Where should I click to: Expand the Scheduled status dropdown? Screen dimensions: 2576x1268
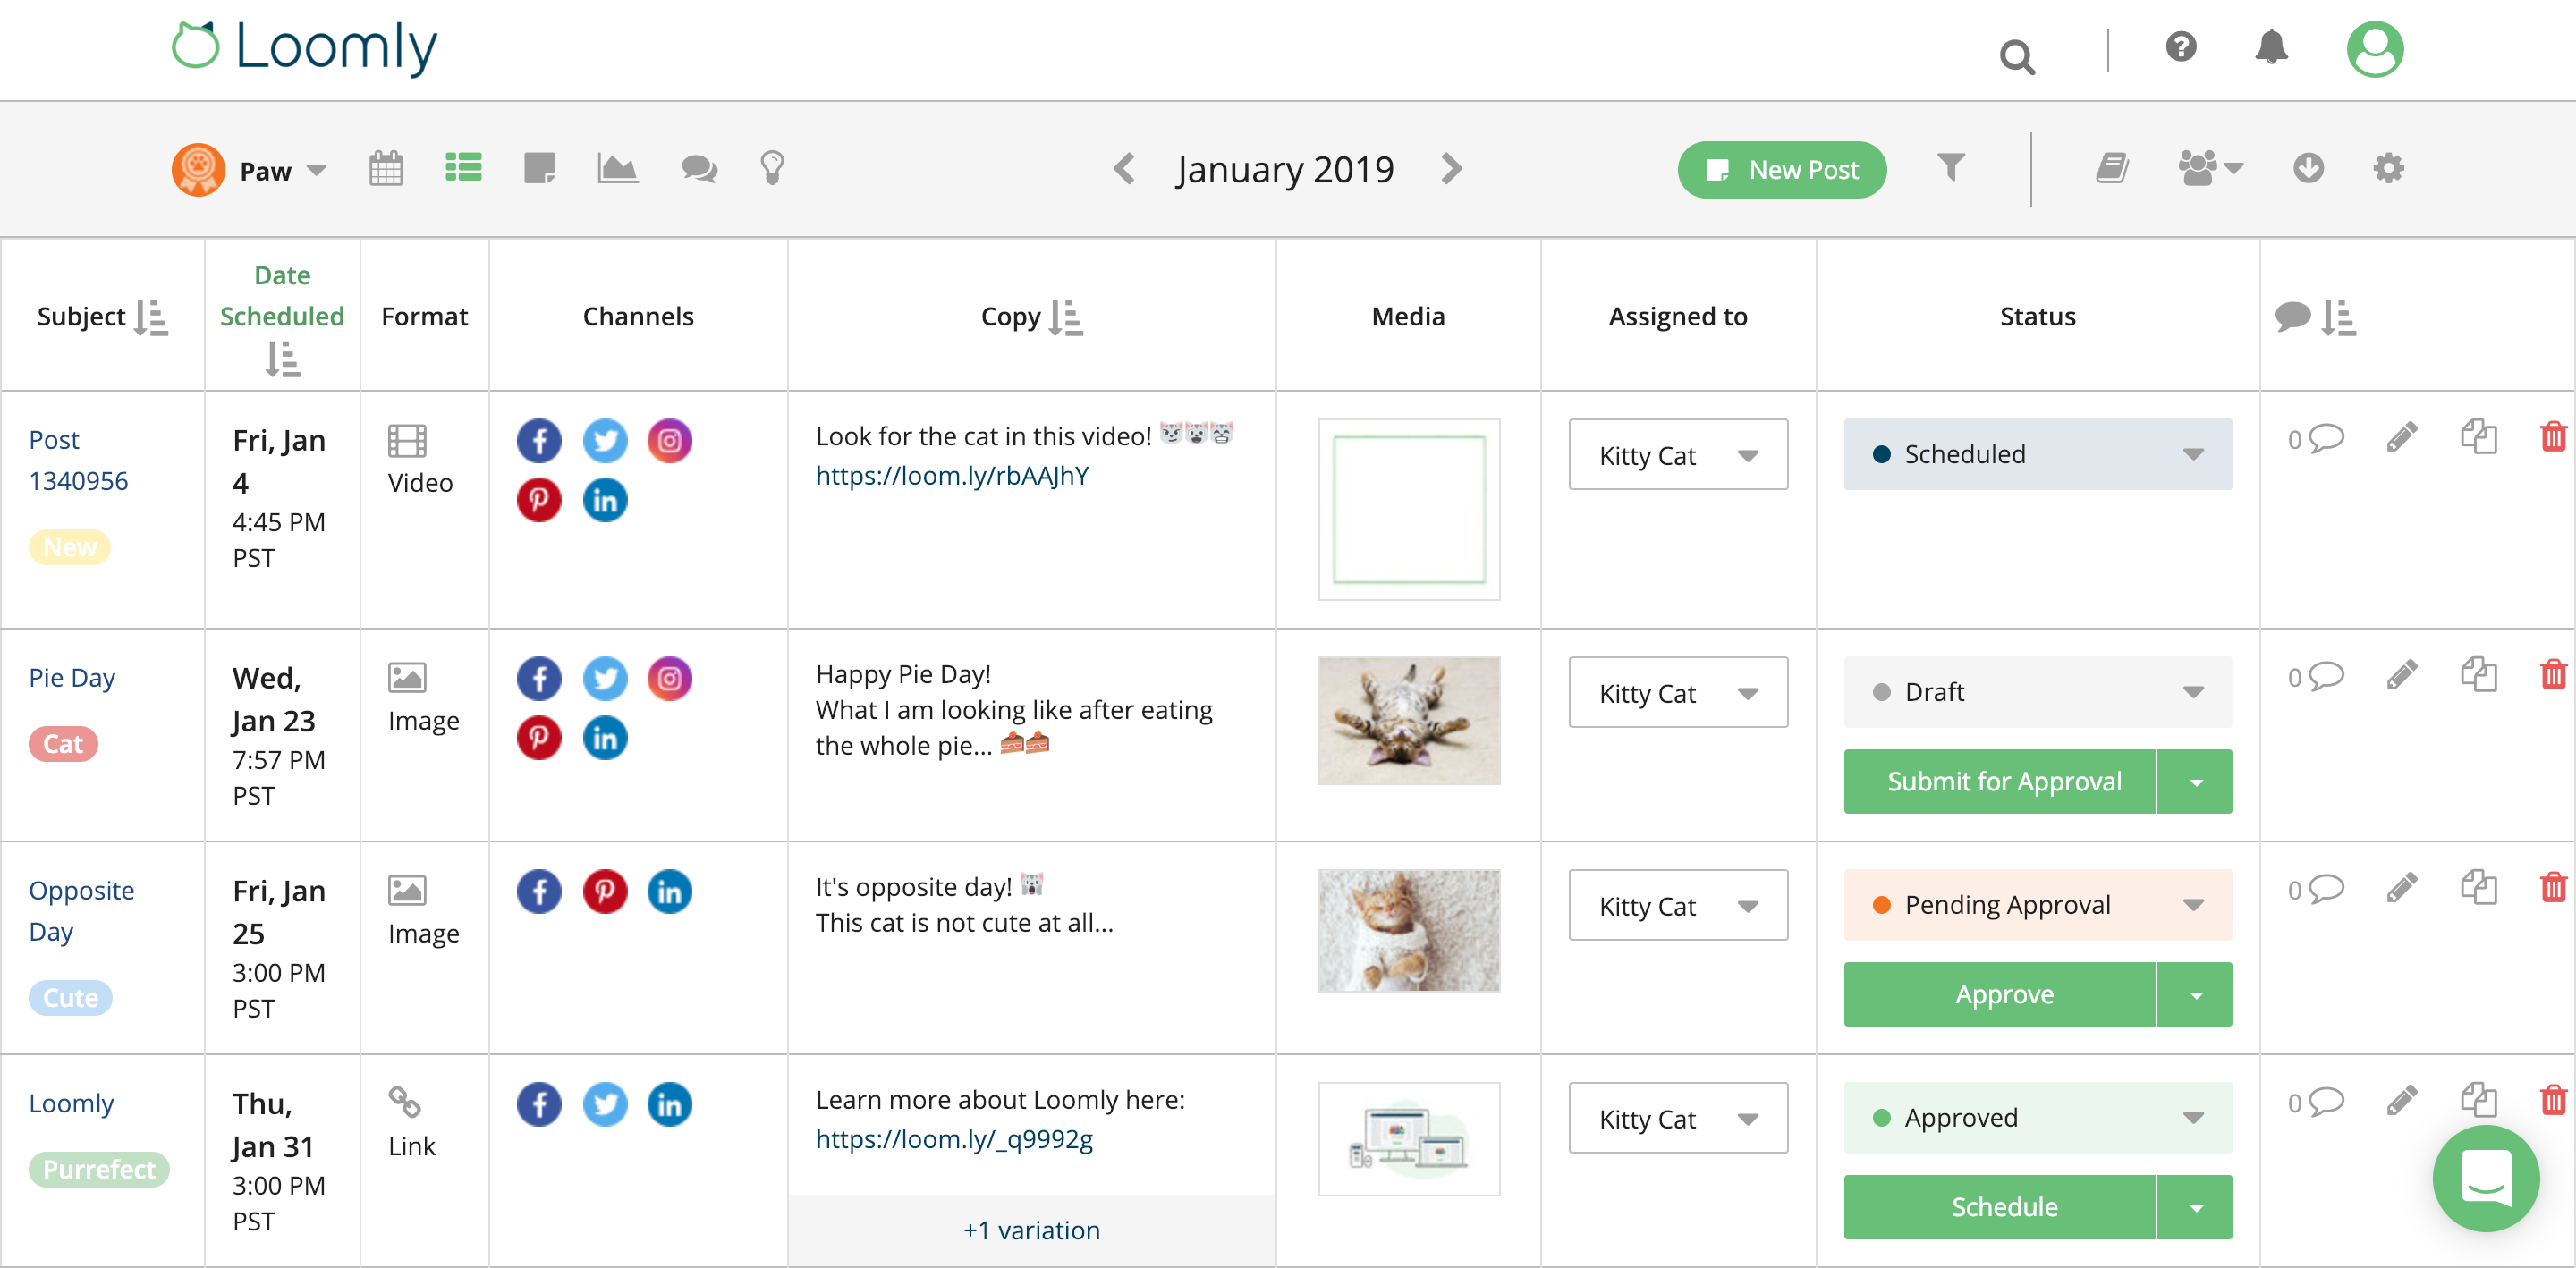2191,453
